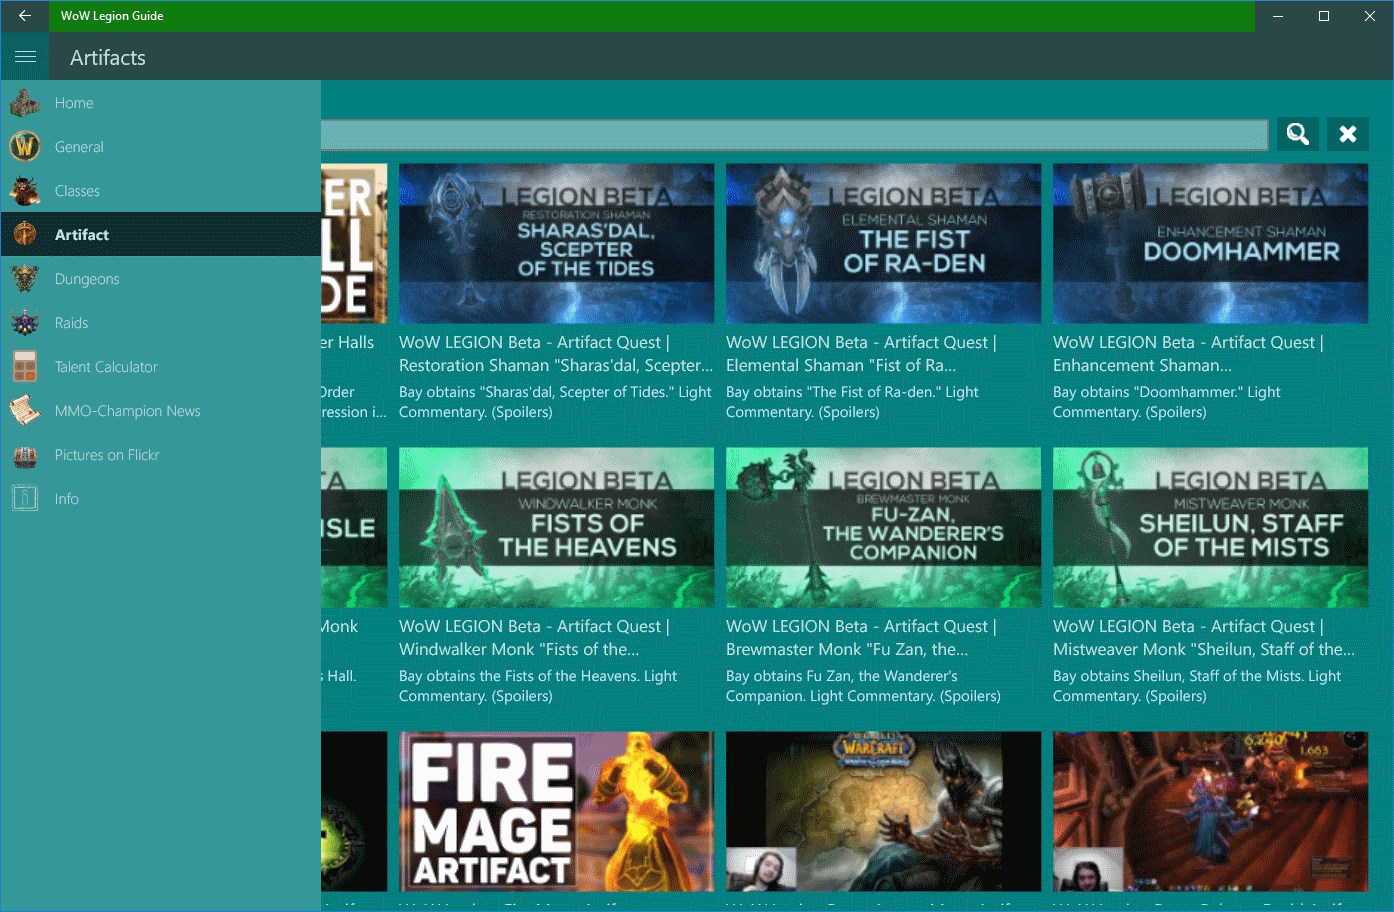Click 'Bay obtains Fu Zan' description text
This screenshot has height=912, width=1394.
tap(863, 686)
